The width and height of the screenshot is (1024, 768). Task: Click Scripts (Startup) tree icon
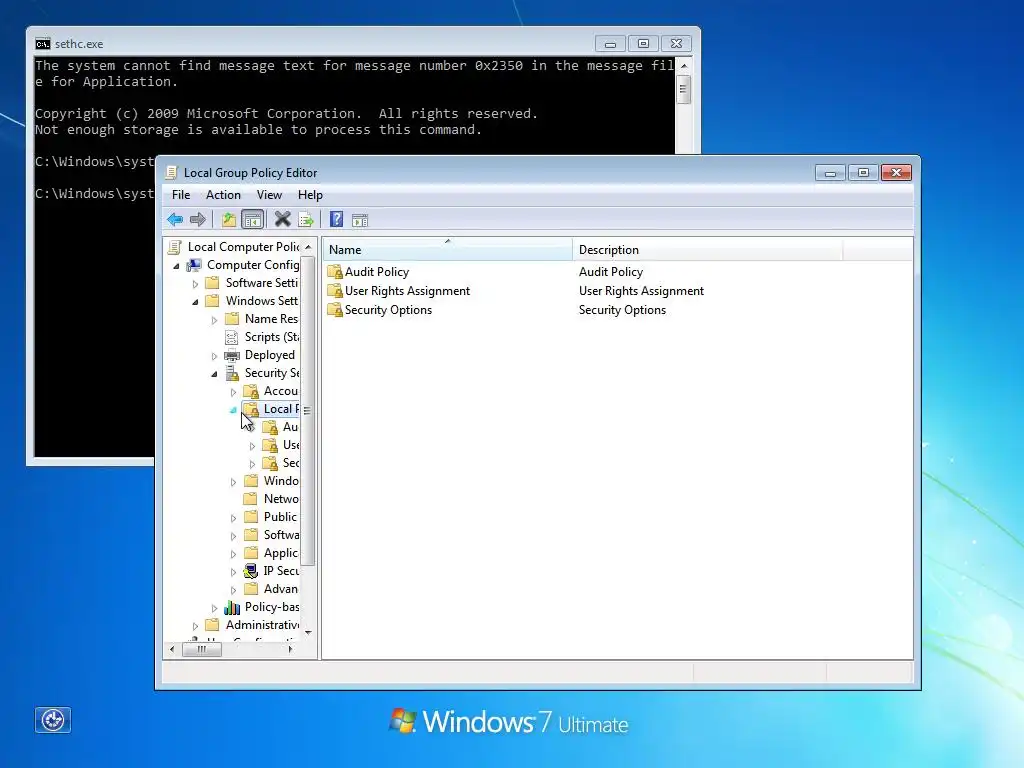tap(231, 337)
